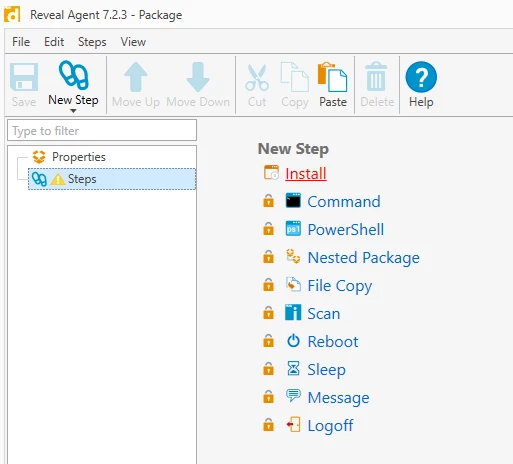
Task: Click the PowerShell ps1 icon
Action: tap(293, 229)
